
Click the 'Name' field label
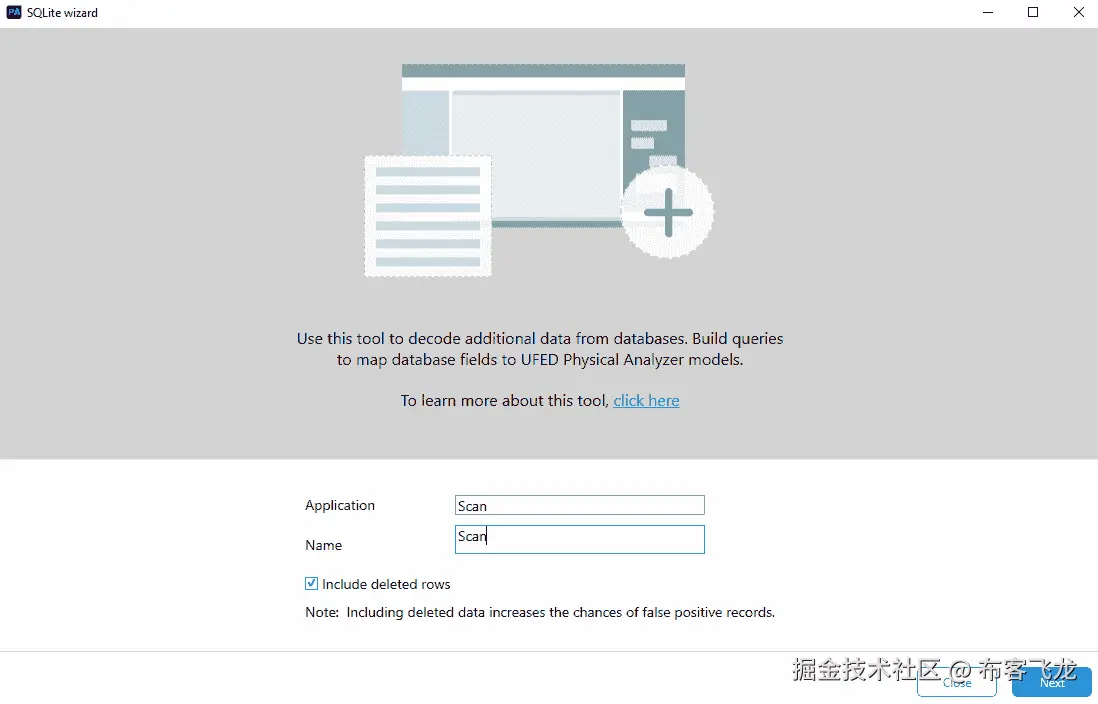pos(324,545)
